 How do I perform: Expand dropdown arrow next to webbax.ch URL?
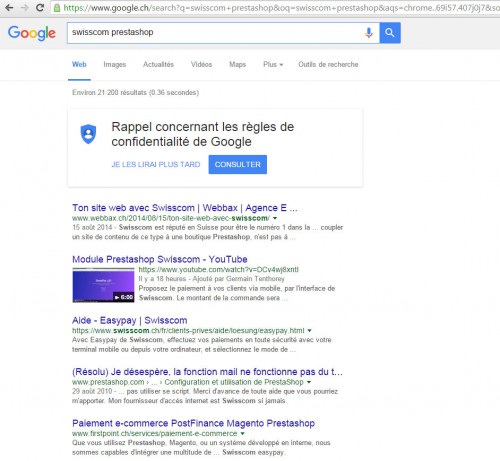[275, 218]
